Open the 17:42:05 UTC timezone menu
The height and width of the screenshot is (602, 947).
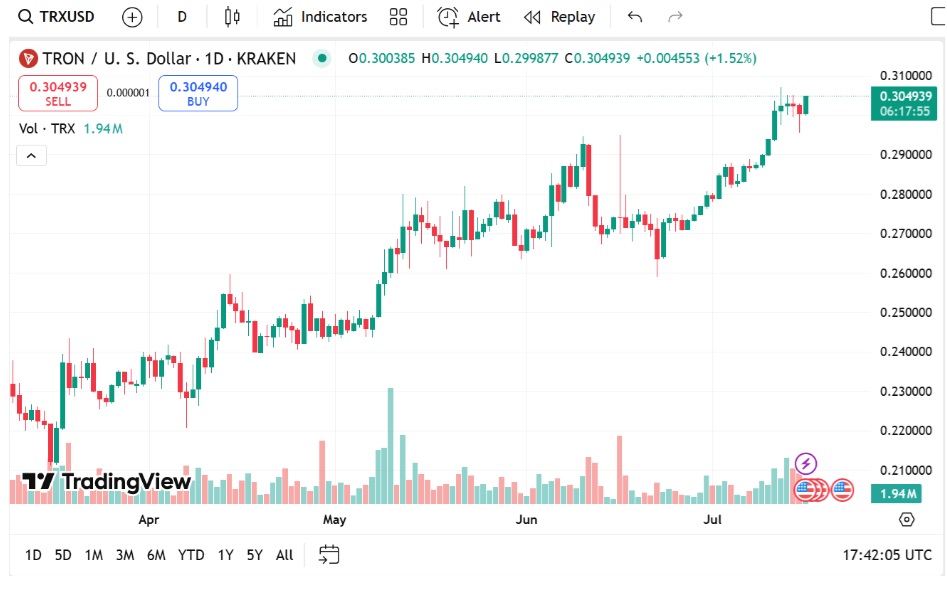coord(887,555)
